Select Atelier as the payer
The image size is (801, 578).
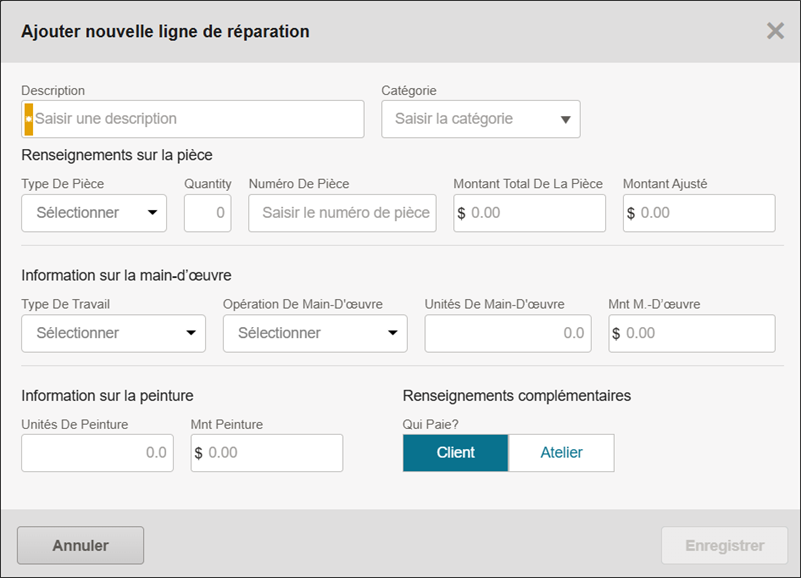[561, 453]
